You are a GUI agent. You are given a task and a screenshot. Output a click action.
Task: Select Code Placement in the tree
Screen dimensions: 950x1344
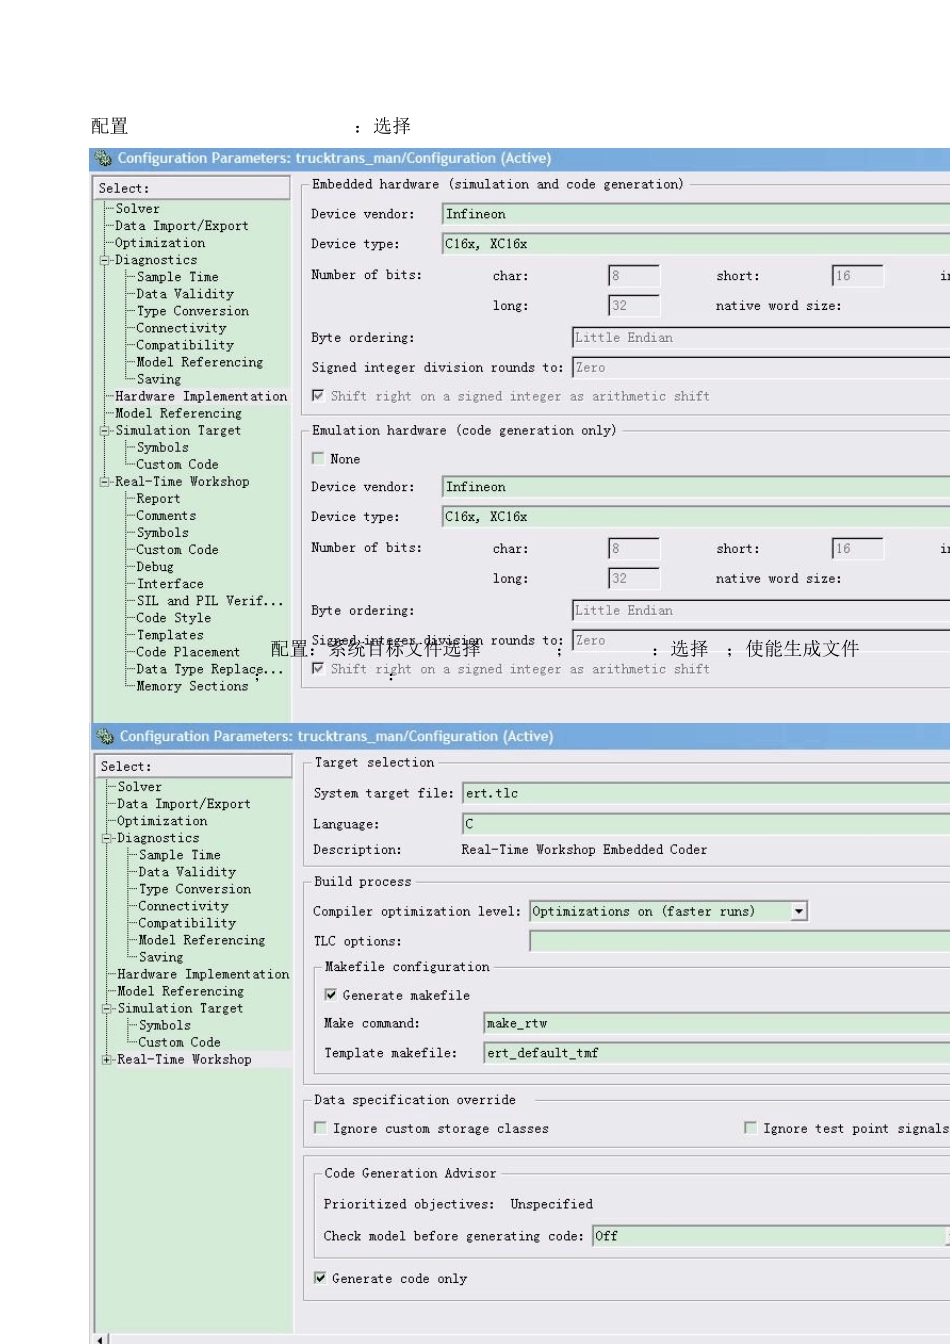coord(188,652)
